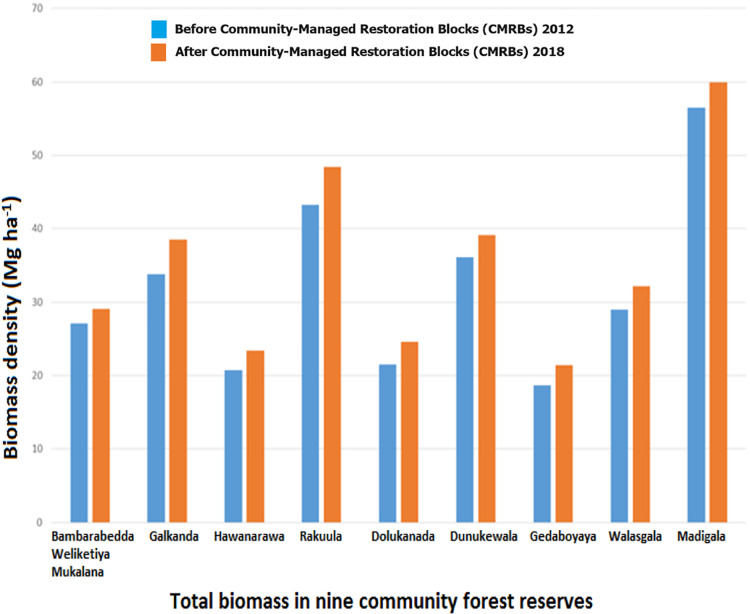750x614 pixels.
Task: Select the 'Walasgala' category label
Action: pos(635,537)
